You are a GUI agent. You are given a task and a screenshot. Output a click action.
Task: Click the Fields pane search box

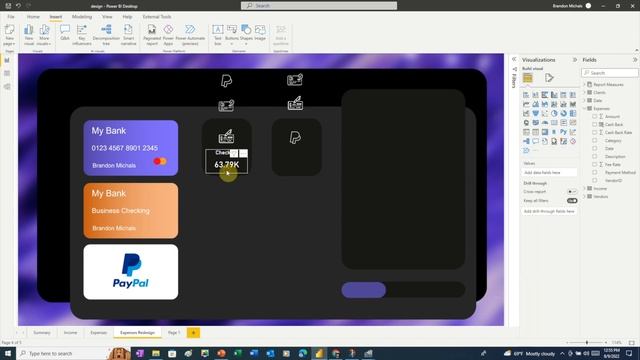click(610, 73)
